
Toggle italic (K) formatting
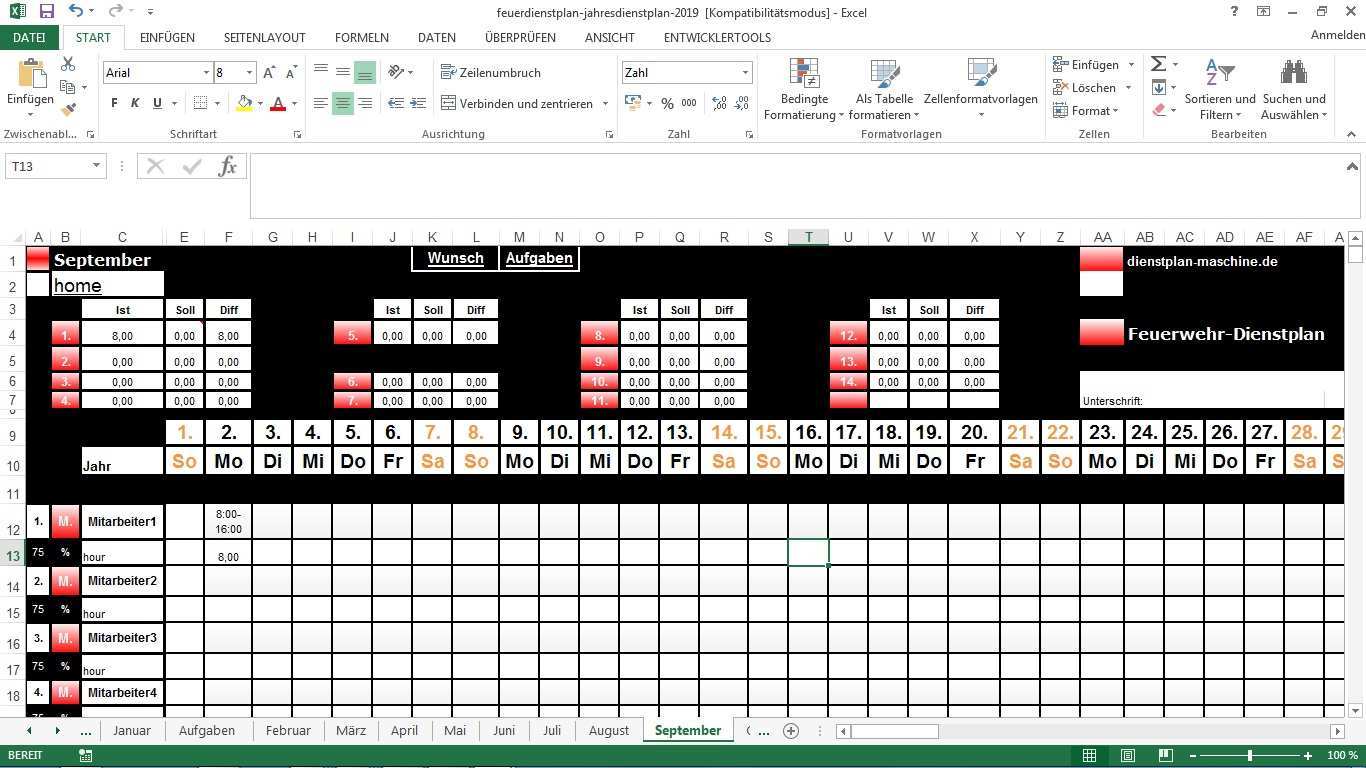point(135,103)
